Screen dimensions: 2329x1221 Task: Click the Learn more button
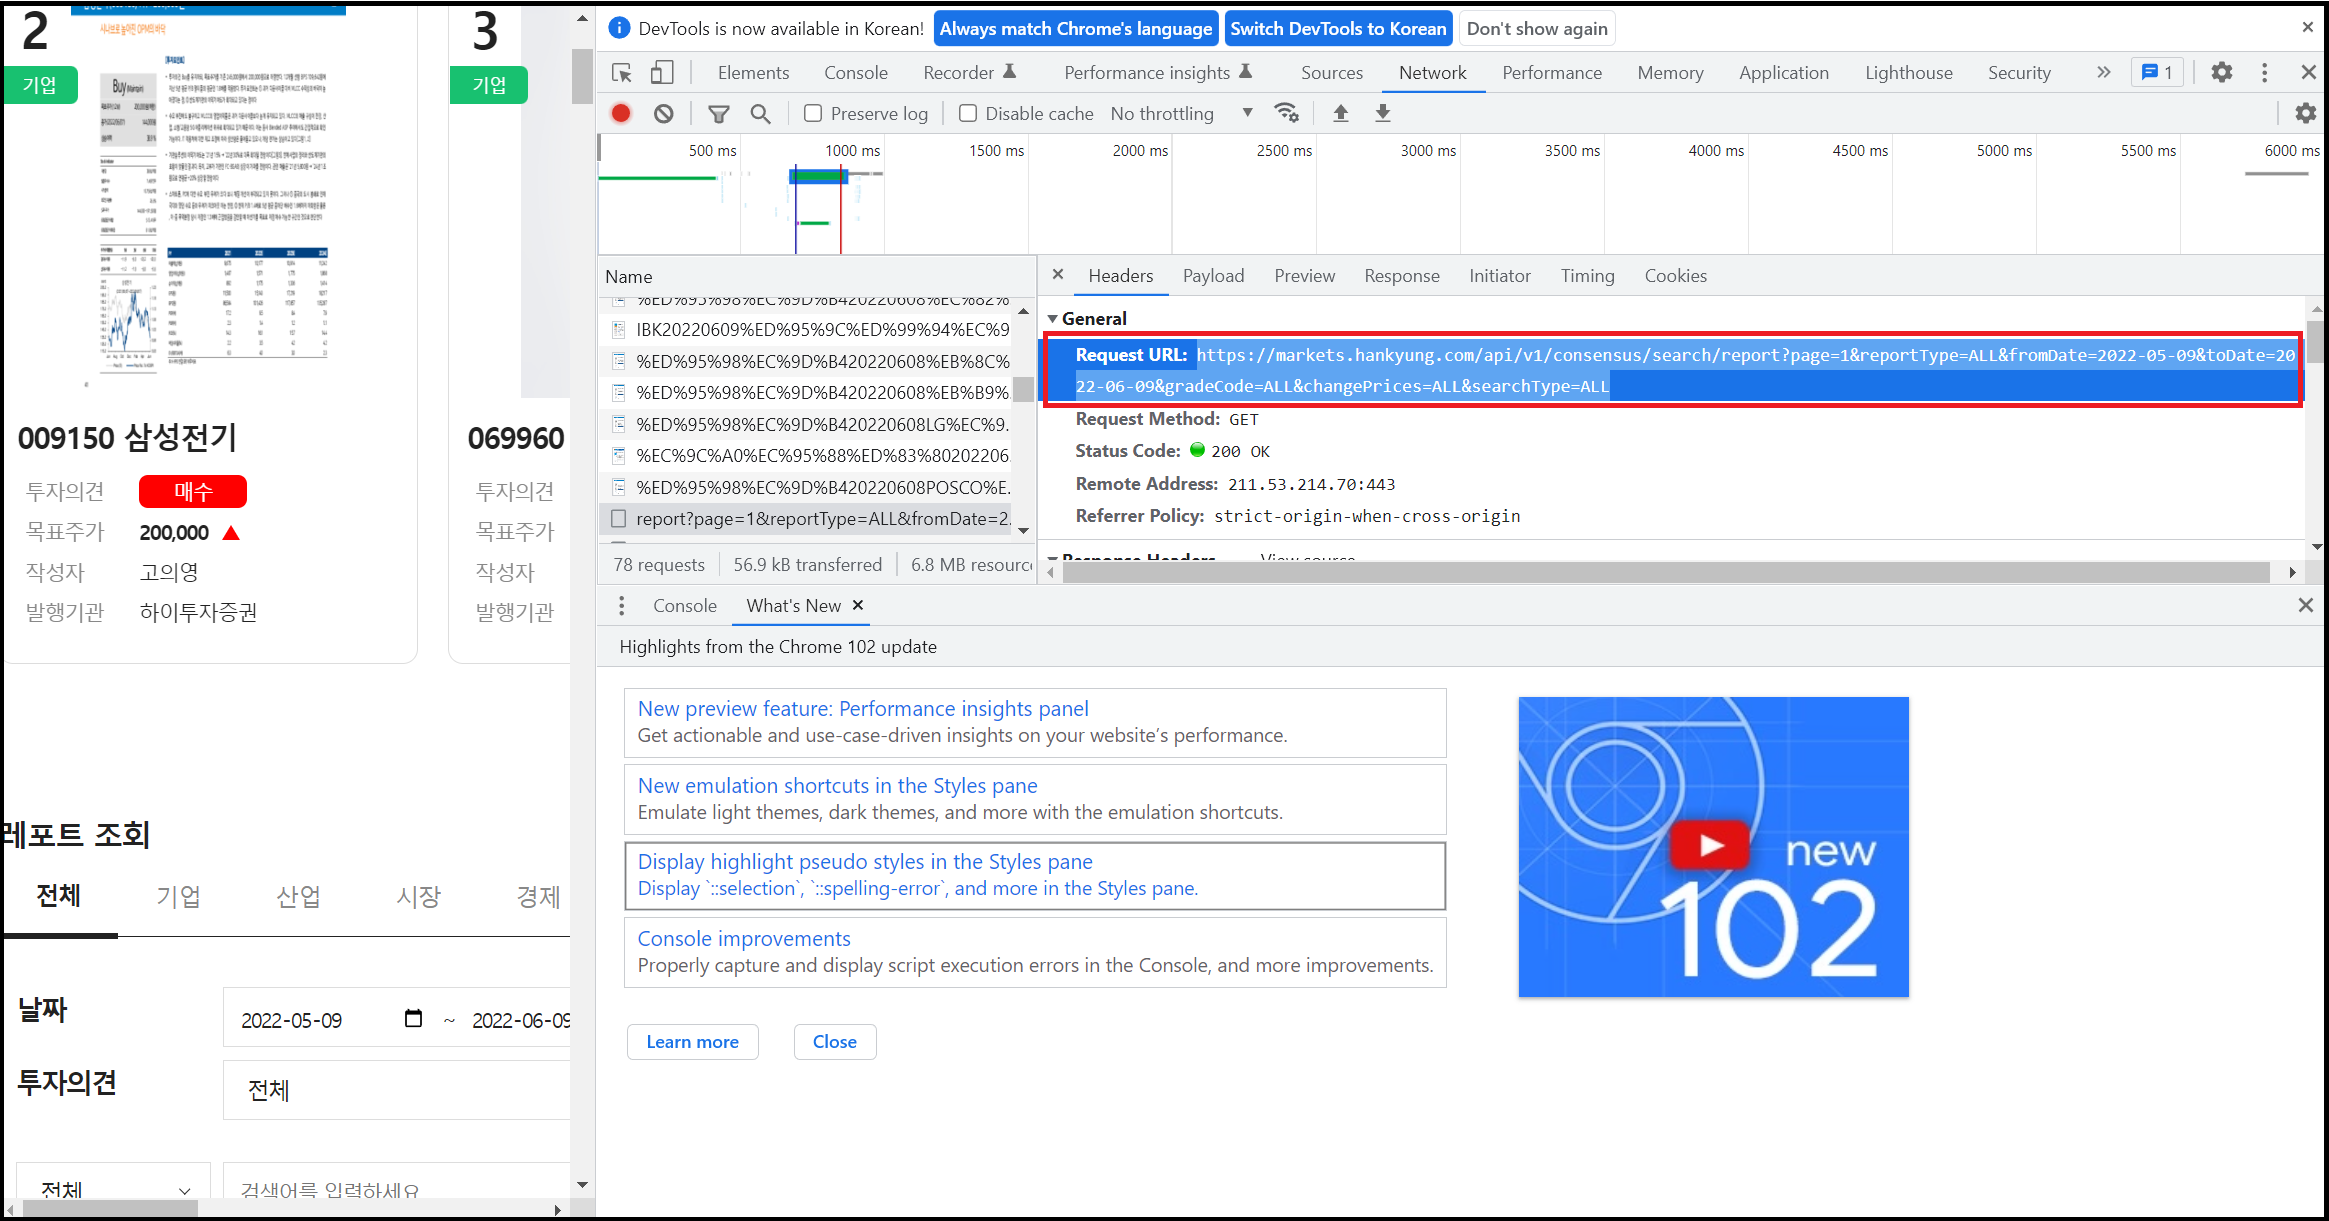point(692,1042)
